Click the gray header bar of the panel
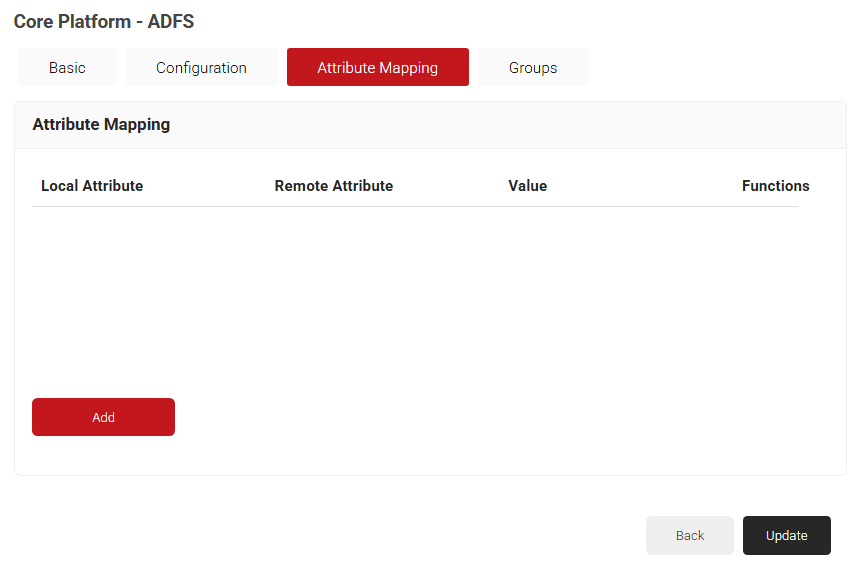Screen dimensions: 858x573 [500, 125]
